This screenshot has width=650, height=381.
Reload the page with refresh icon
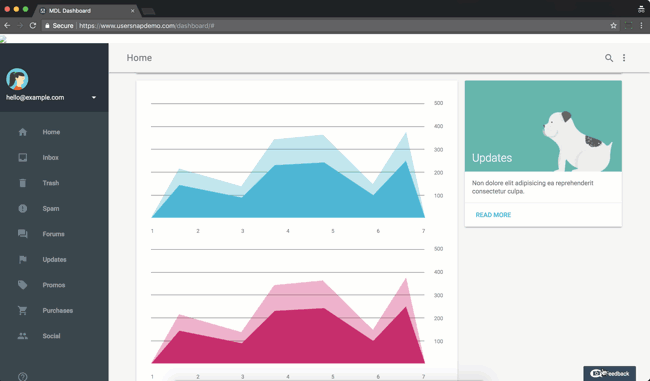pyautogui.click(x=33, y=25)
